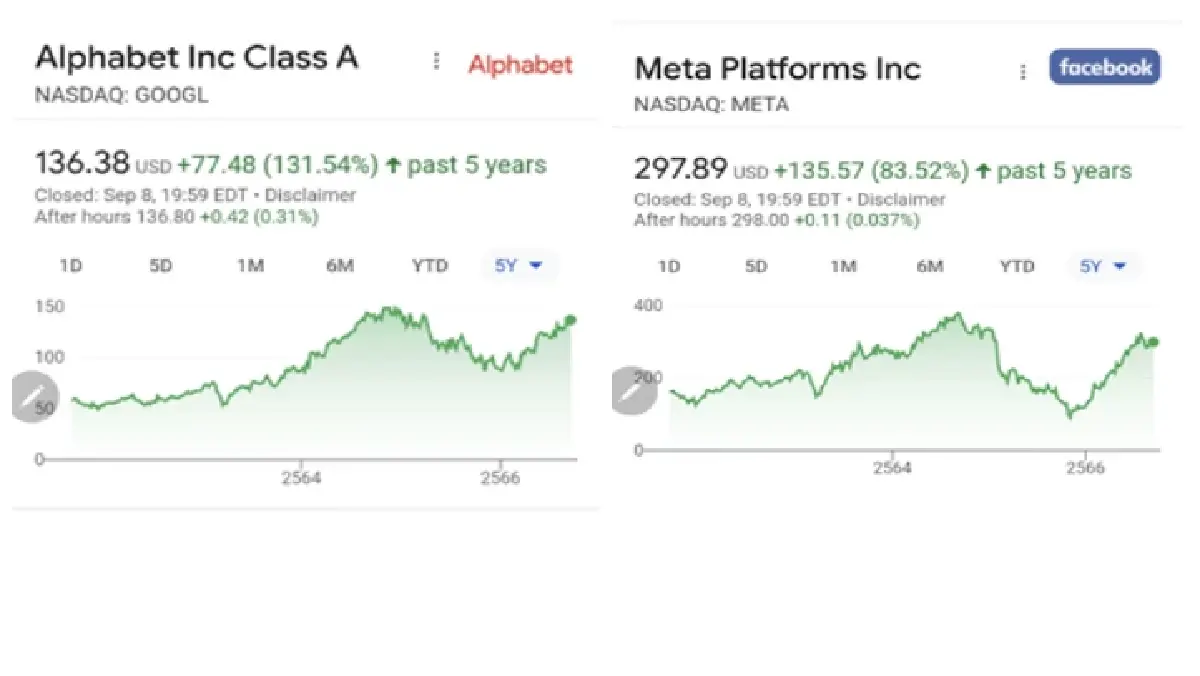
Task: Open the pencil edit icon on the Alphabet chart
Action: [34, 396]
